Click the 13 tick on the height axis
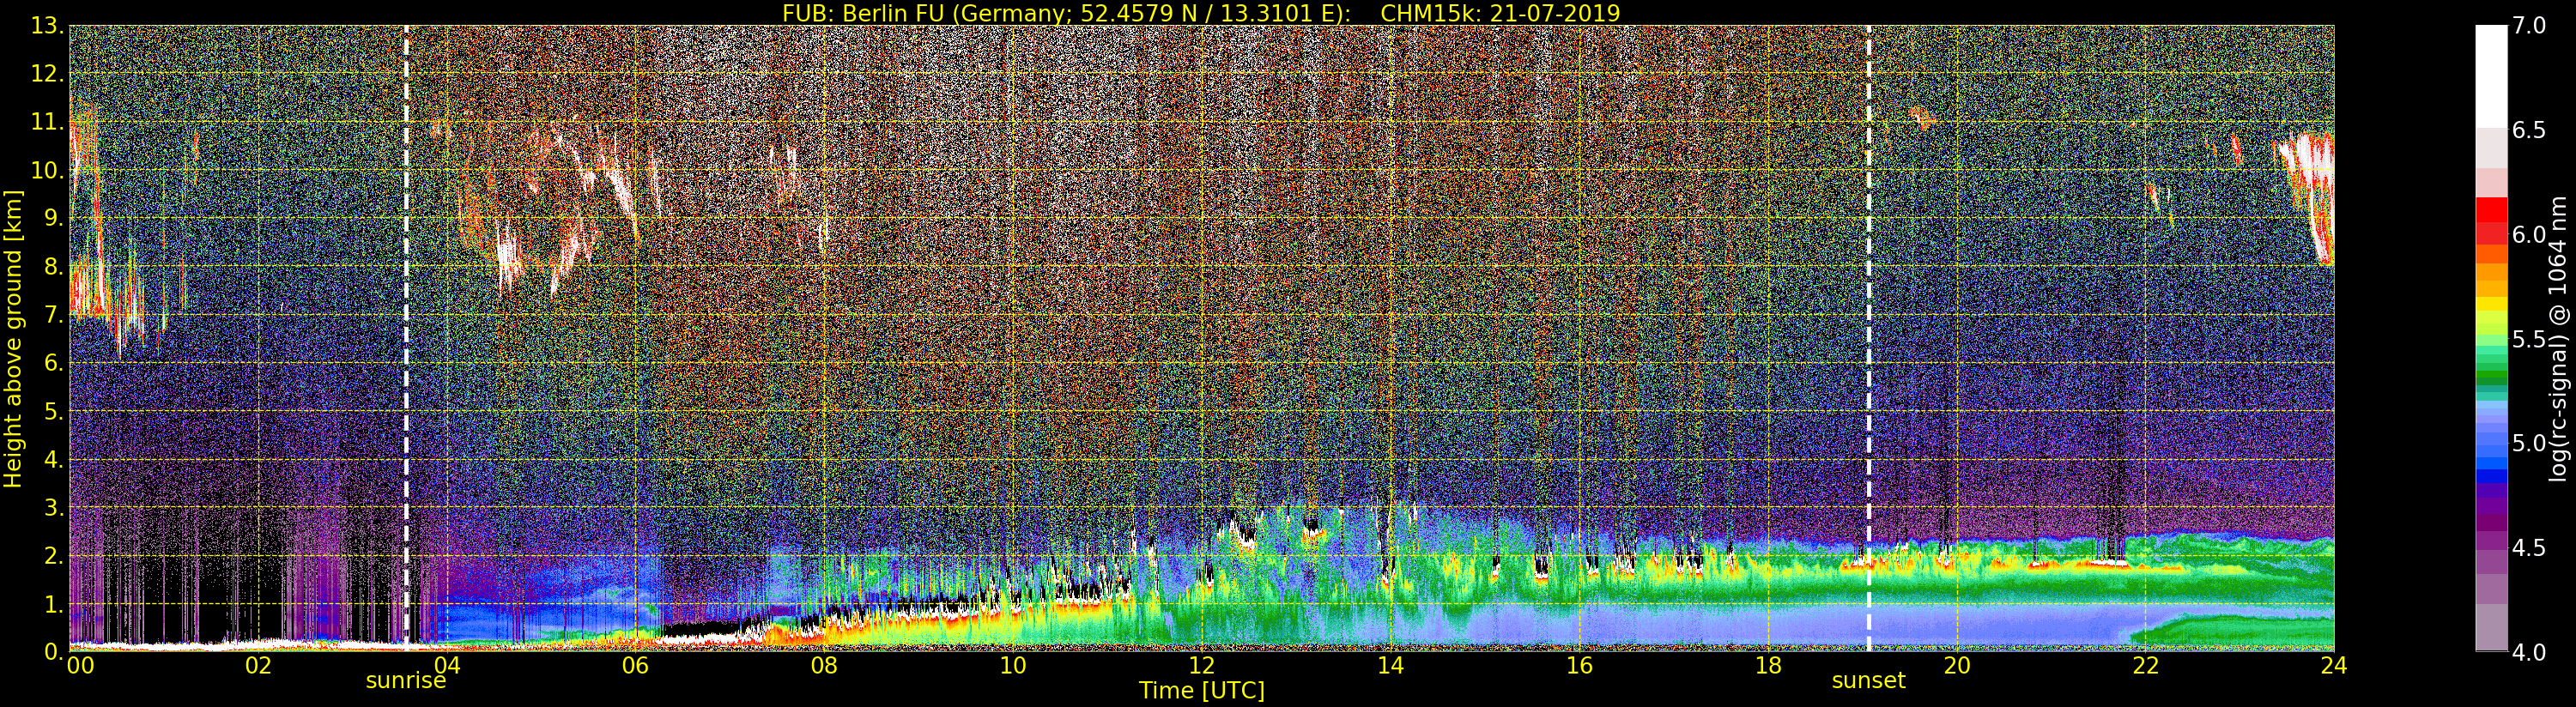The width and height of the screenshot is (2576, 707). point(46,26)
